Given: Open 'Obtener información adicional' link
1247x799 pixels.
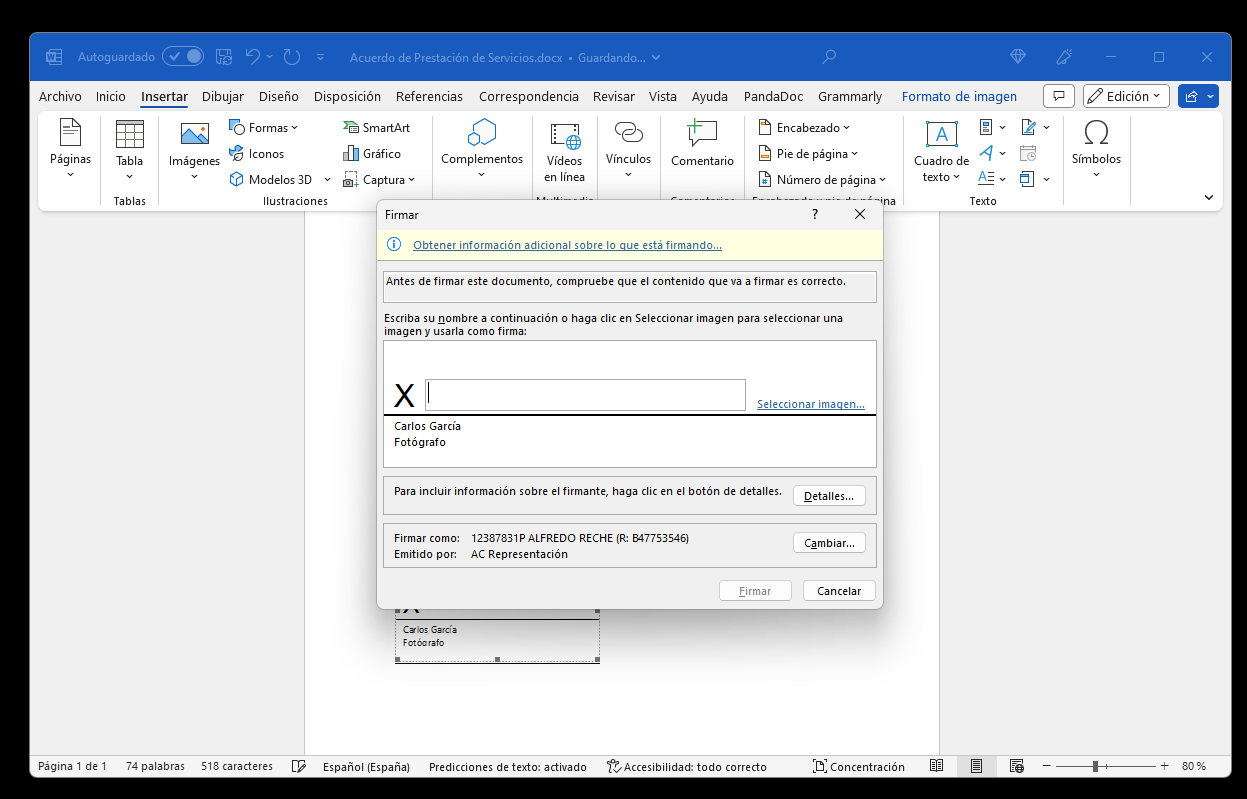Looking at the screenshot, I should coord(567,245).
